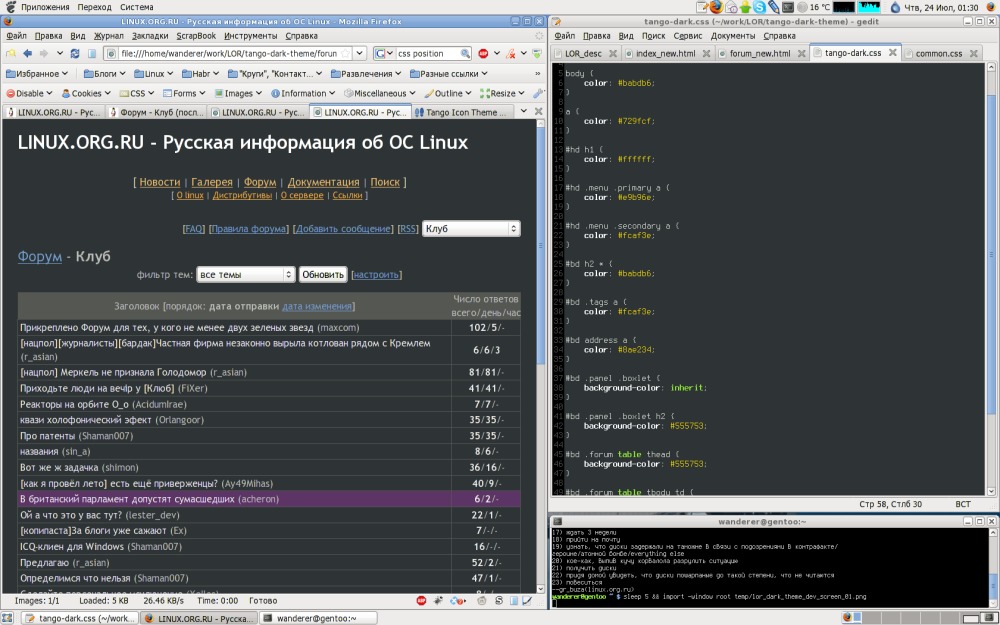Open ScrapBook menu in Firefox
1000x625 pixels.
tap(196, 36)
